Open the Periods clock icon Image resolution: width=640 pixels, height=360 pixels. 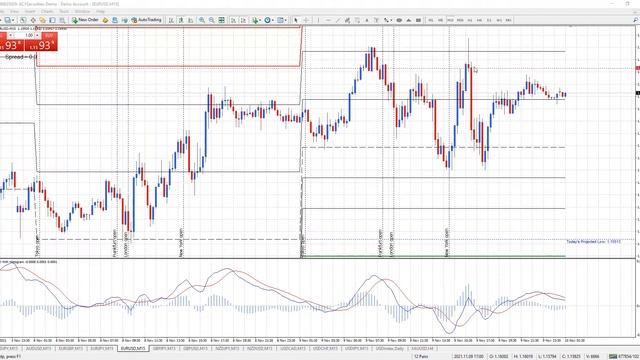click(x=267, y=20)
